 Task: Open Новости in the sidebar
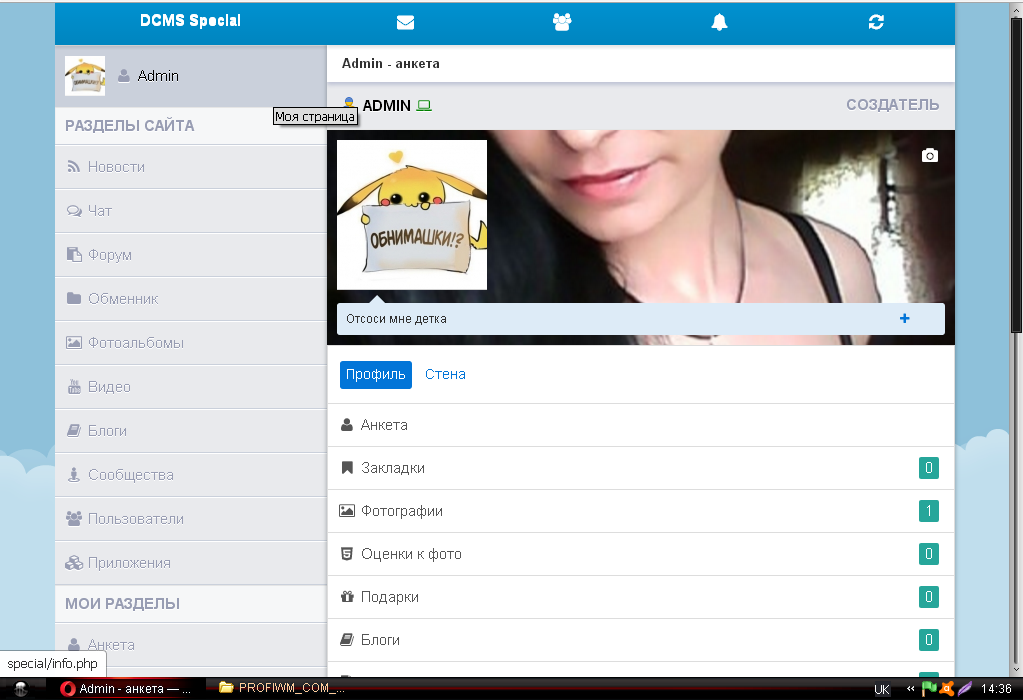[116, 167]
